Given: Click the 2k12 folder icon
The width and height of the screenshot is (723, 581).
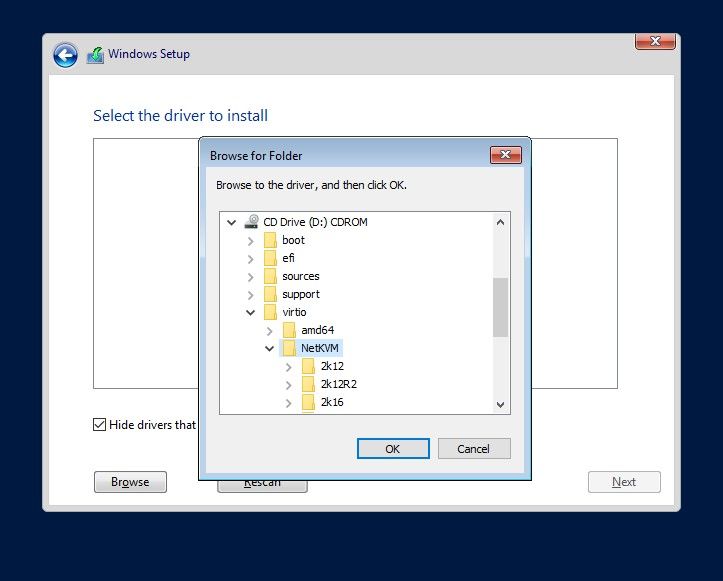Looking at the screenshot, I should (308, 366).
